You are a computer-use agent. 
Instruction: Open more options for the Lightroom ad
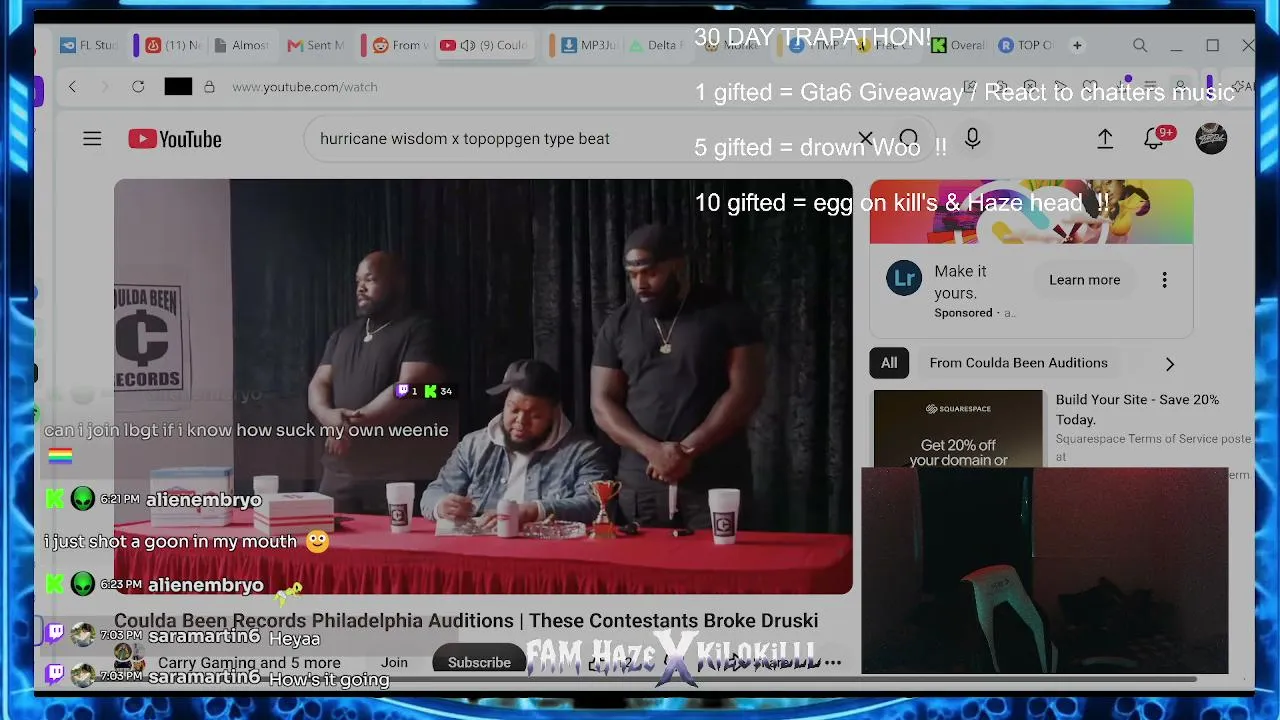pos(1164,280)
